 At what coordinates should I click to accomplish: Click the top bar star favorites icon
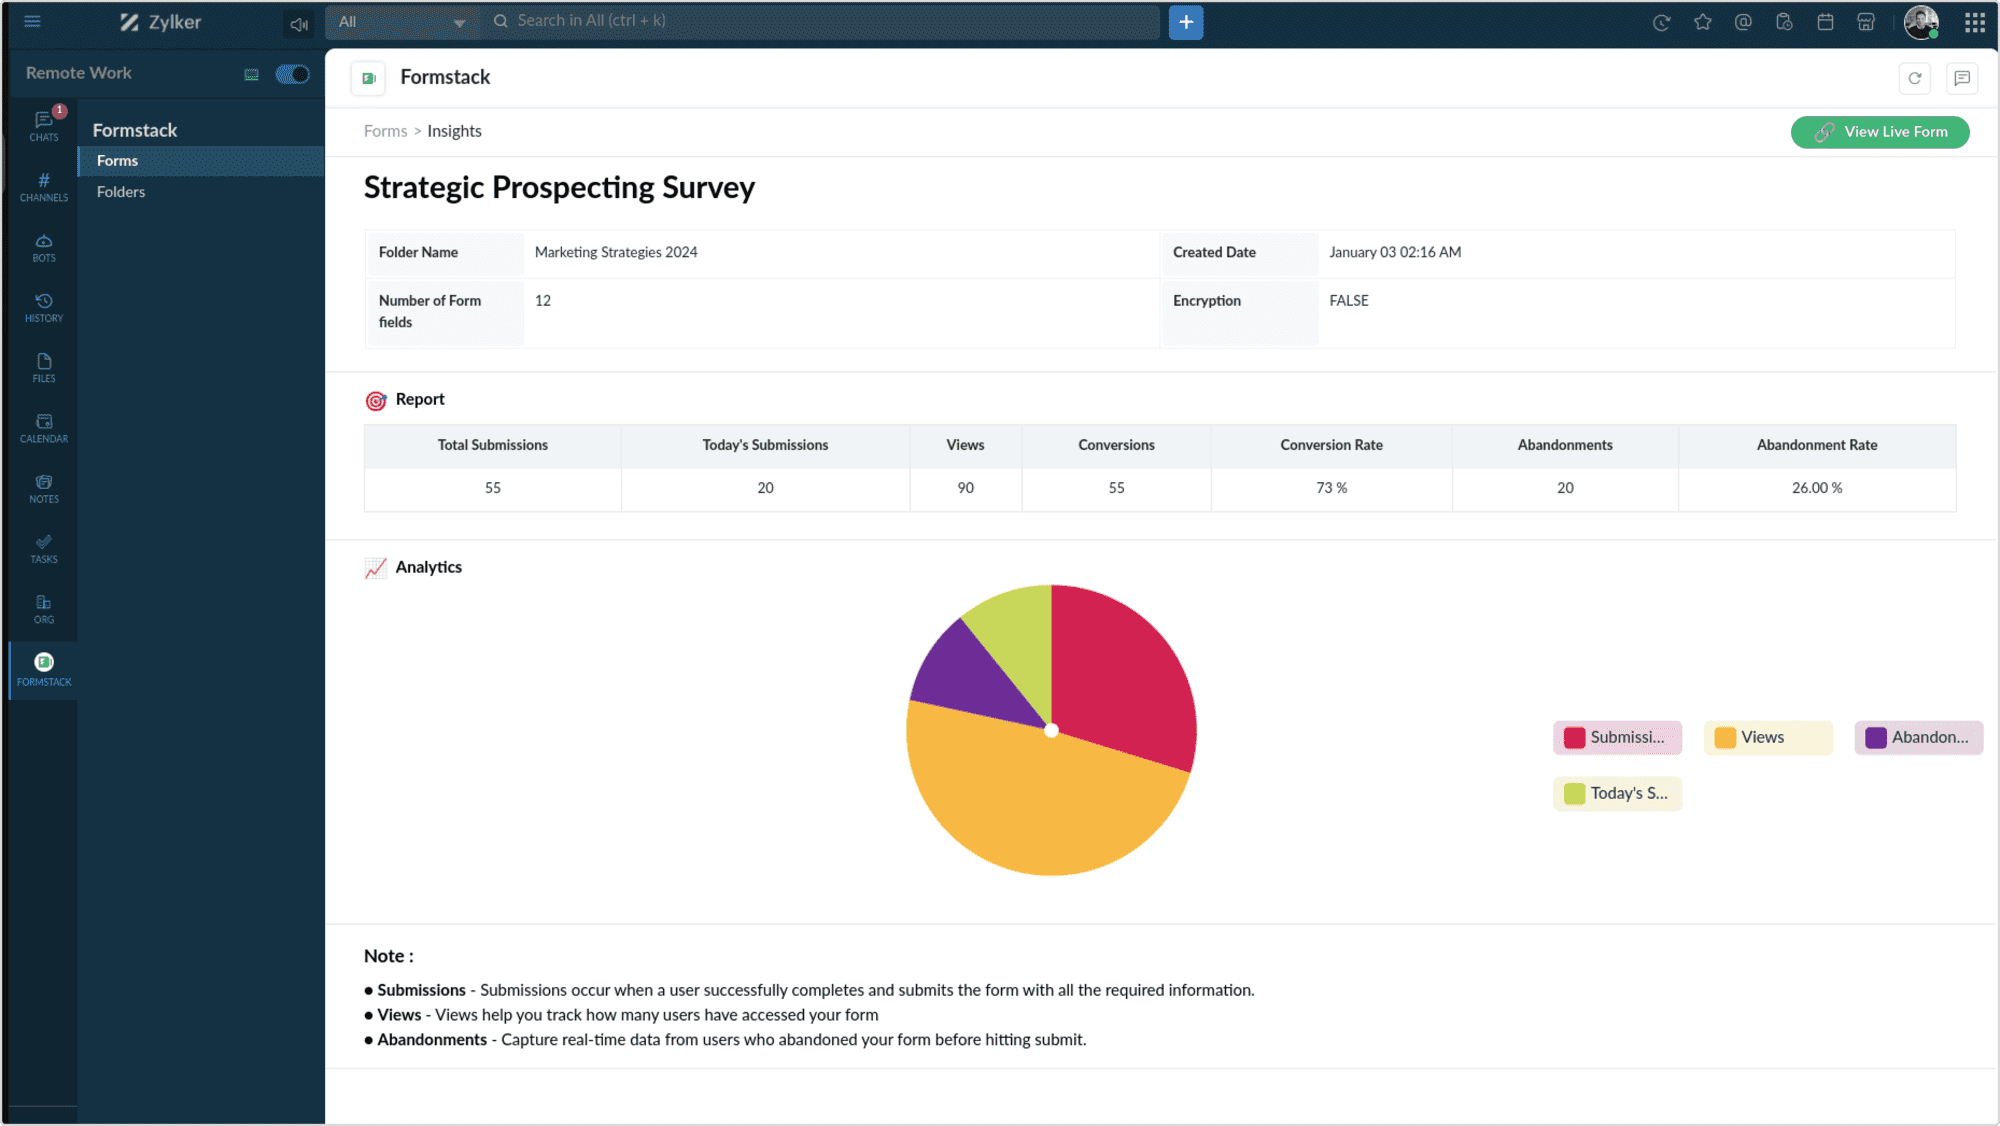[1702, 22]
